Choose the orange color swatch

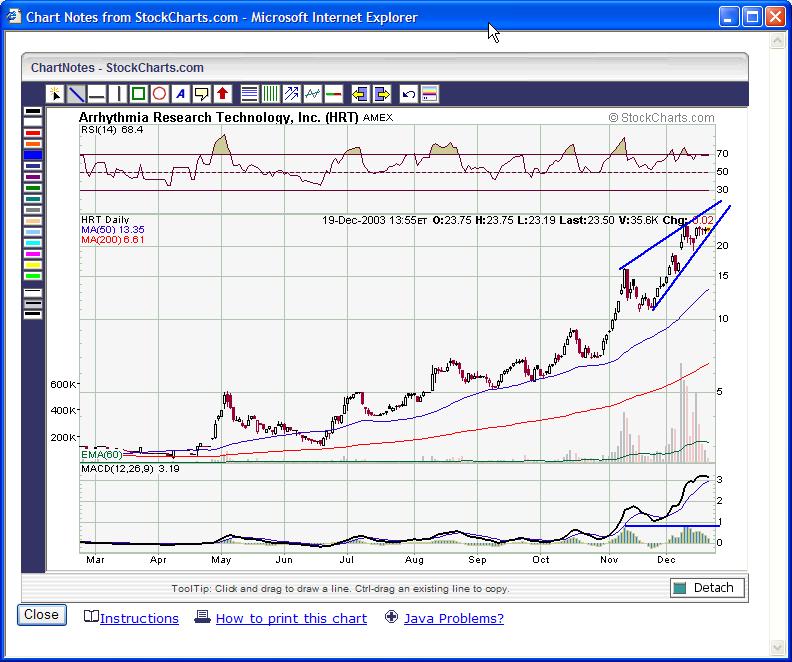(33, 144)
